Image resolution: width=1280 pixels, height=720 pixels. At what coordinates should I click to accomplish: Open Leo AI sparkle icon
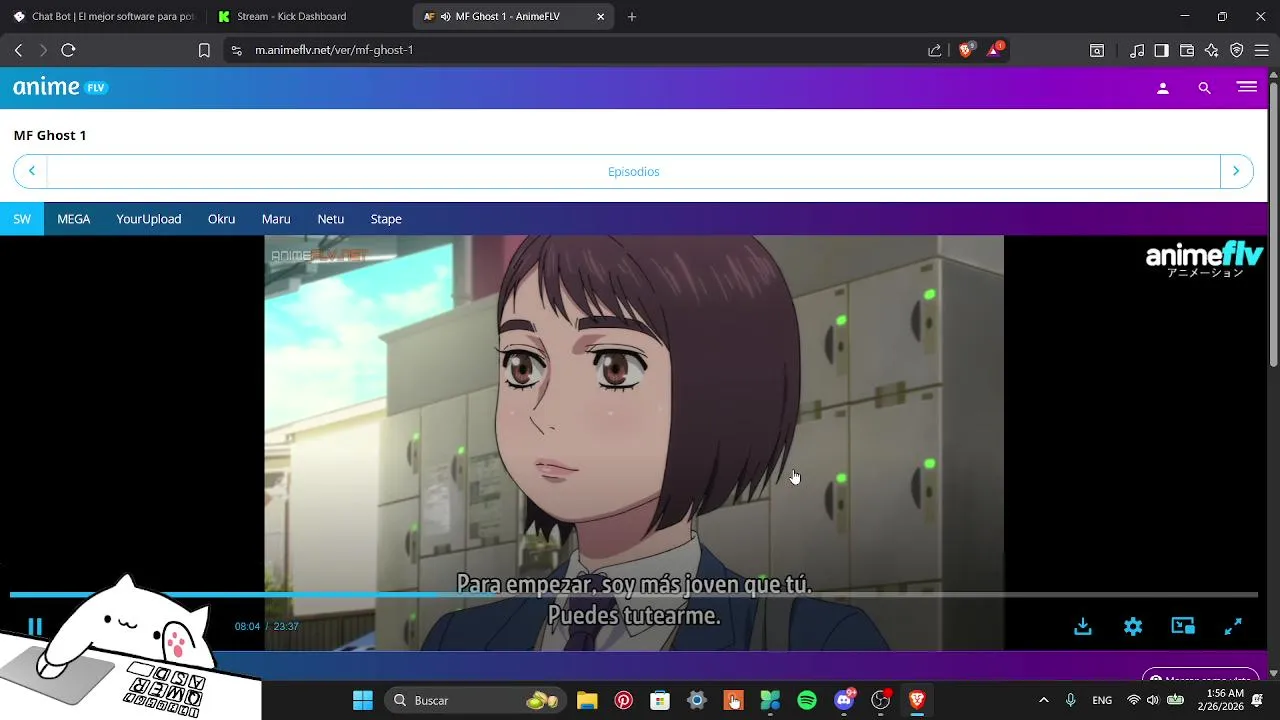pyautogui.click(x=1212, y=50)
